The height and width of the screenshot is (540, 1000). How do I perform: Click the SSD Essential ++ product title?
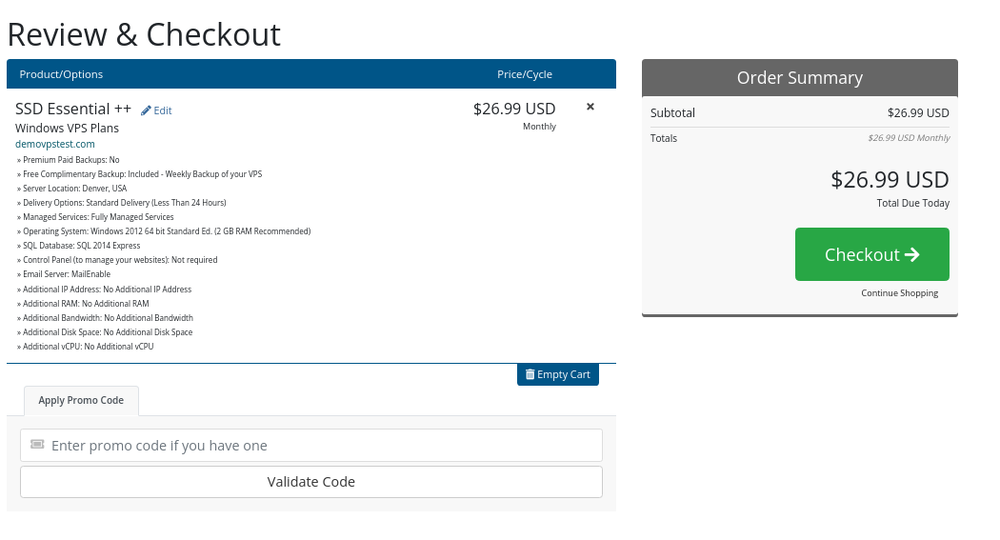click(73, 109)
